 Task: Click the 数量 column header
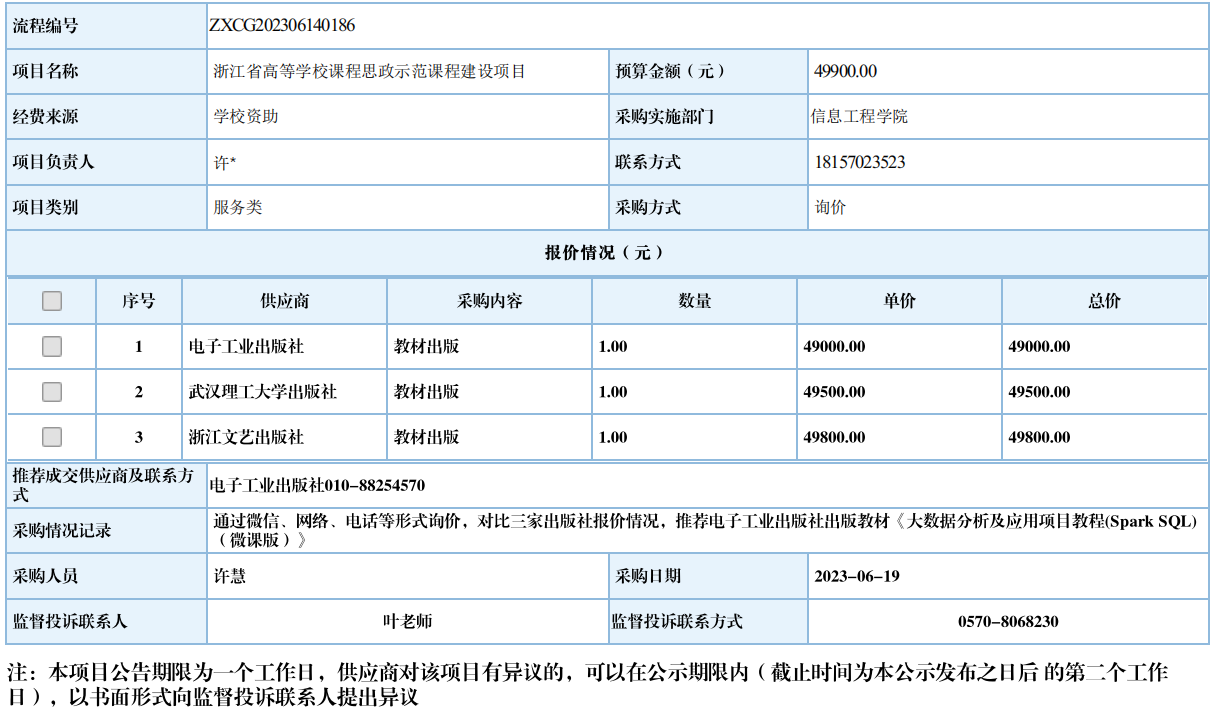point(695,301)
